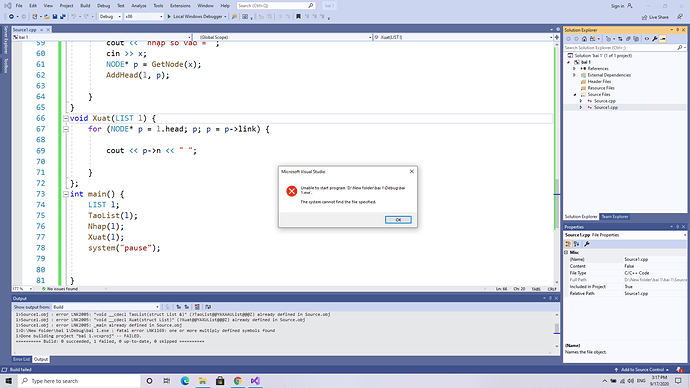
Task: Open the Project menu
Action: click(x=66, y=6)
